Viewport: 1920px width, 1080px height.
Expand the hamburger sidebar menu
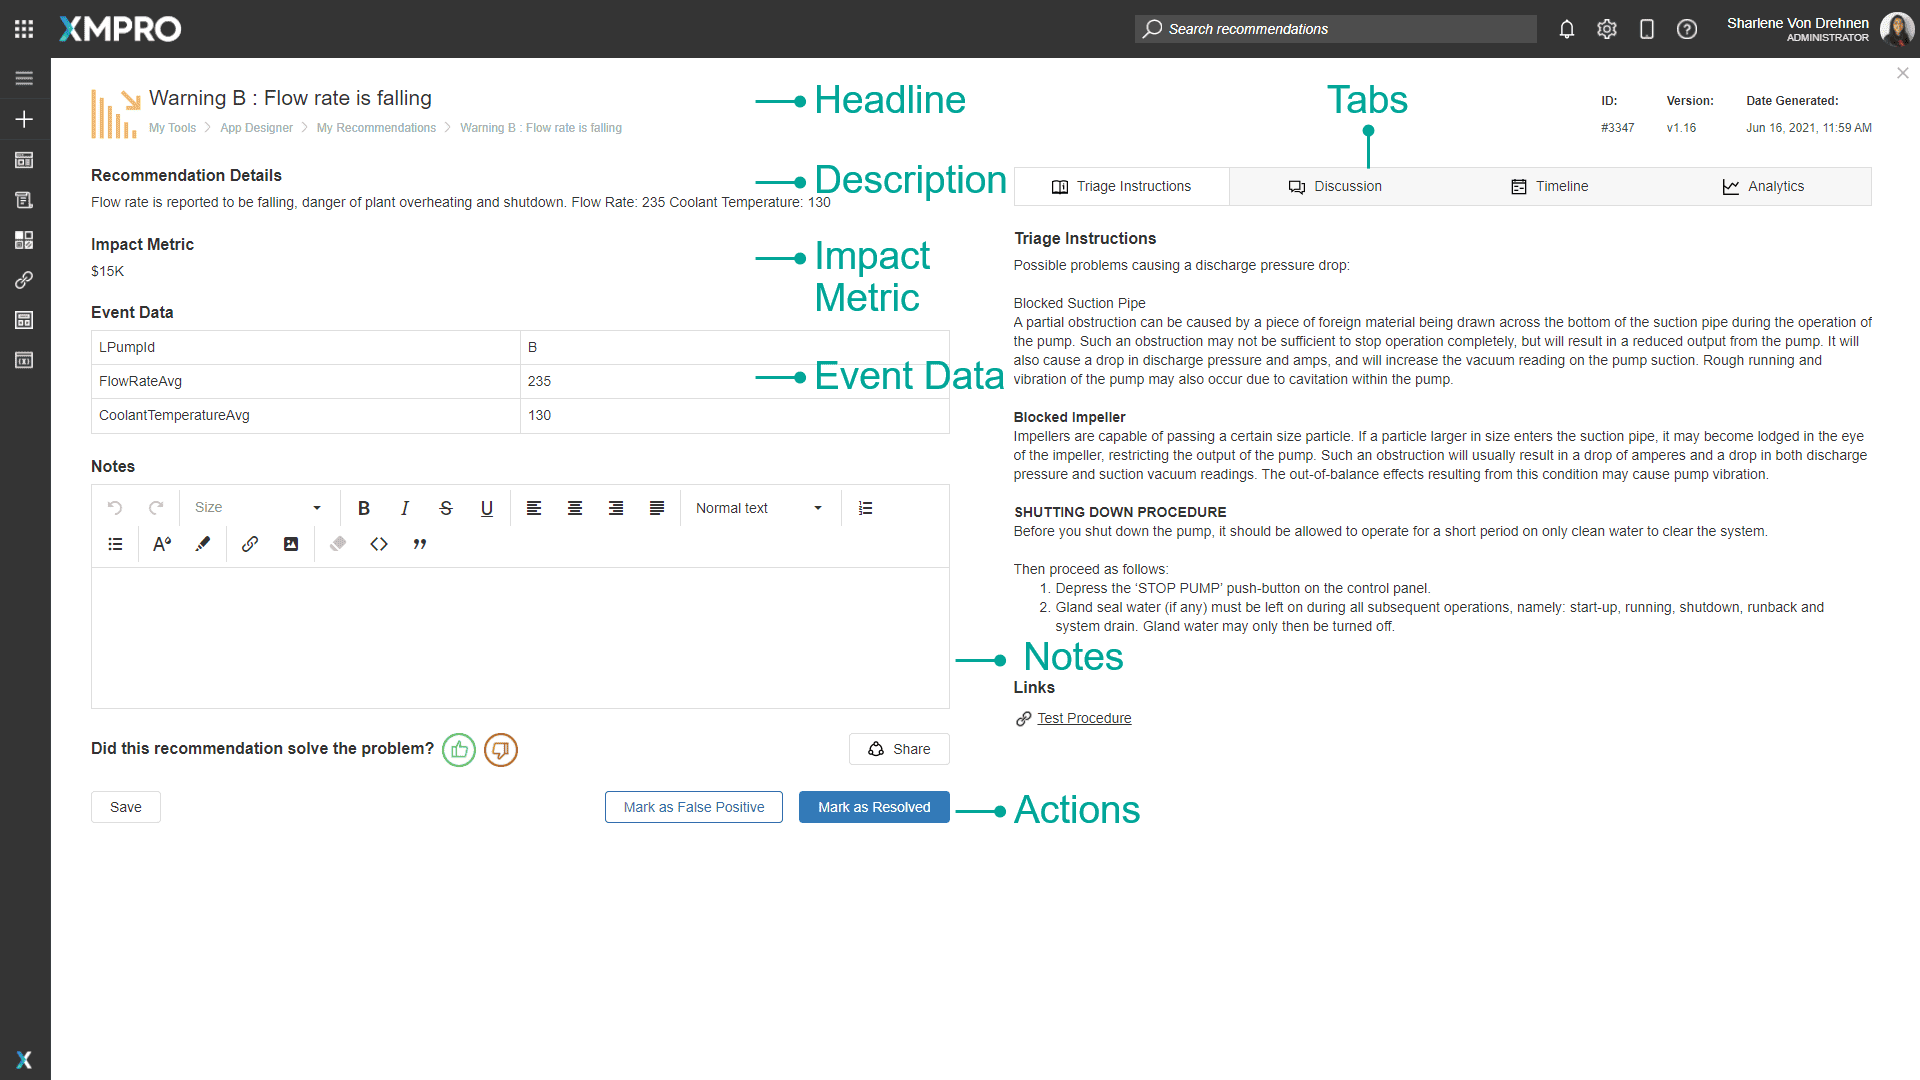pyautogui.click(x=24, y=78)
